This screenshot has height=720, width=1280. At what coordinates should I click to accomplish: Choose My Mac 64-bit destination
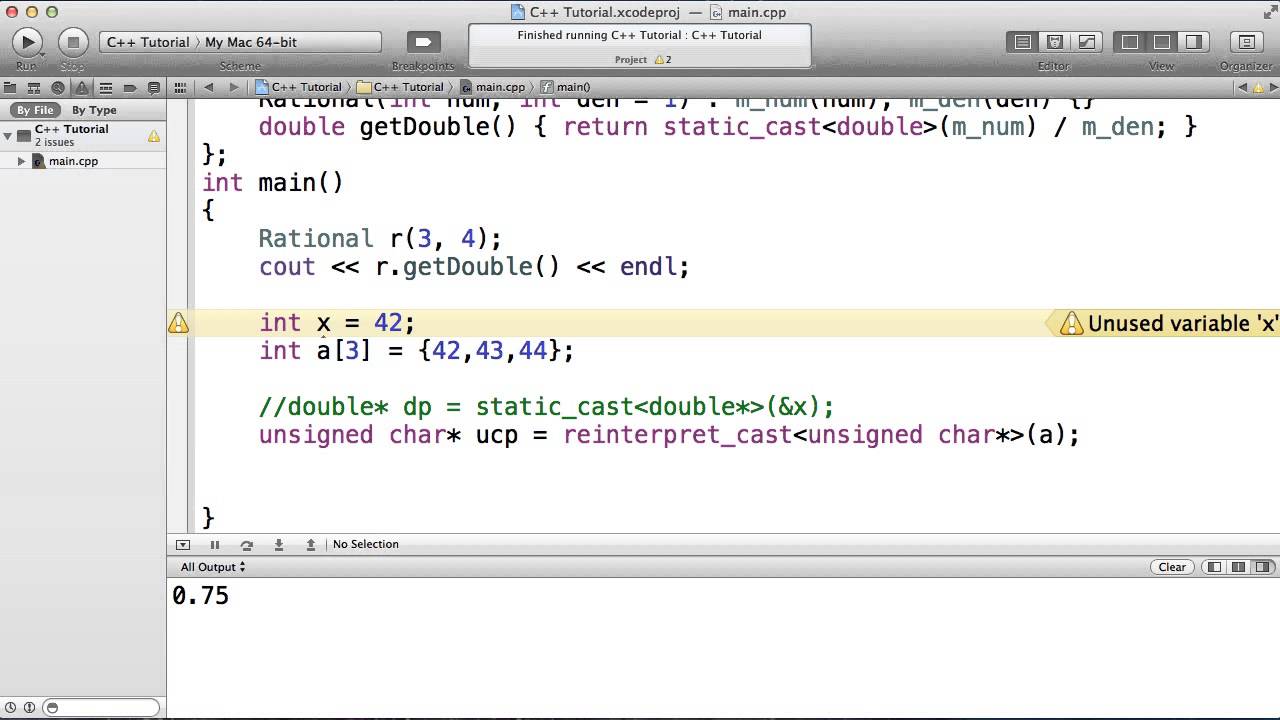coord(251,42)
